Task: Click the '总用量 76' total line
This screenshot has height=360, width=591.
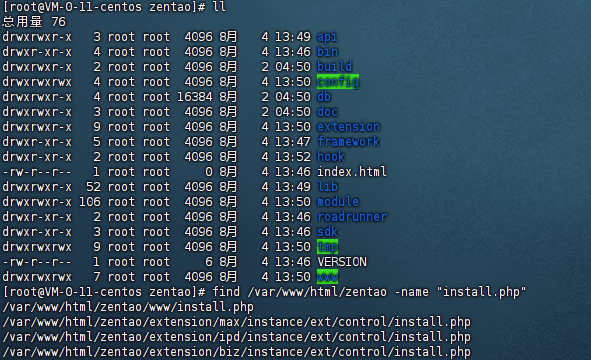Action: (x=34, y=22)
